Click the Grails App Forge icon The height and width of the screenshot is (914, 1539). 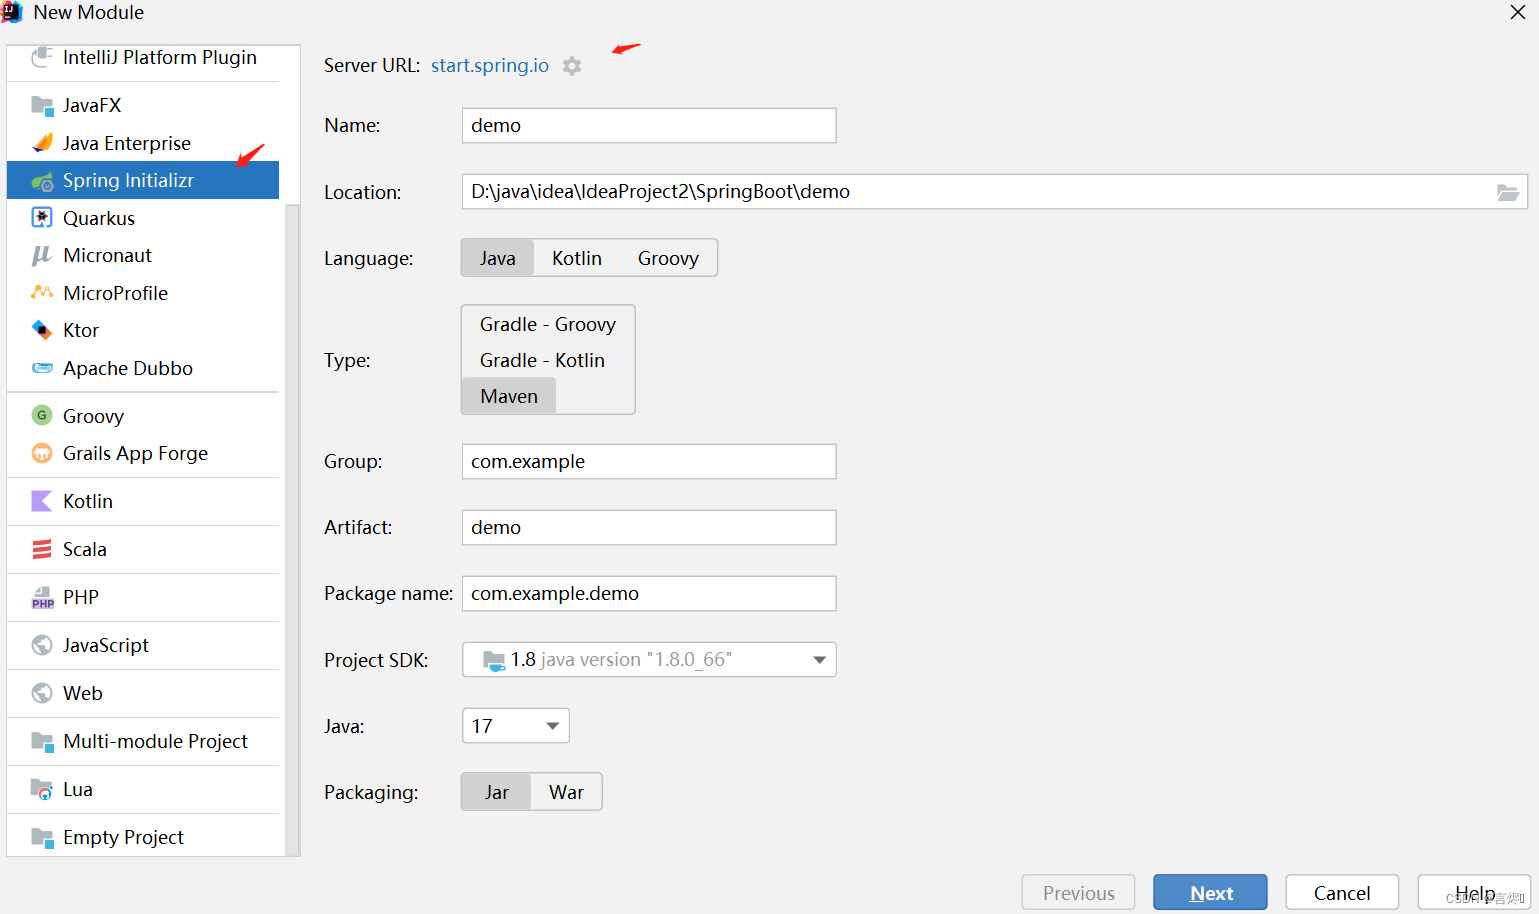[42, 453]
